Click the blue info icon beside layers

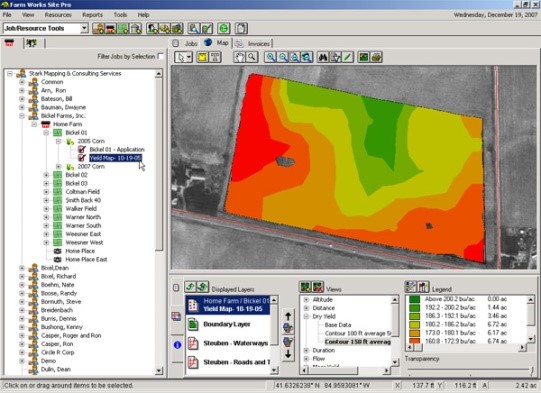177,345
